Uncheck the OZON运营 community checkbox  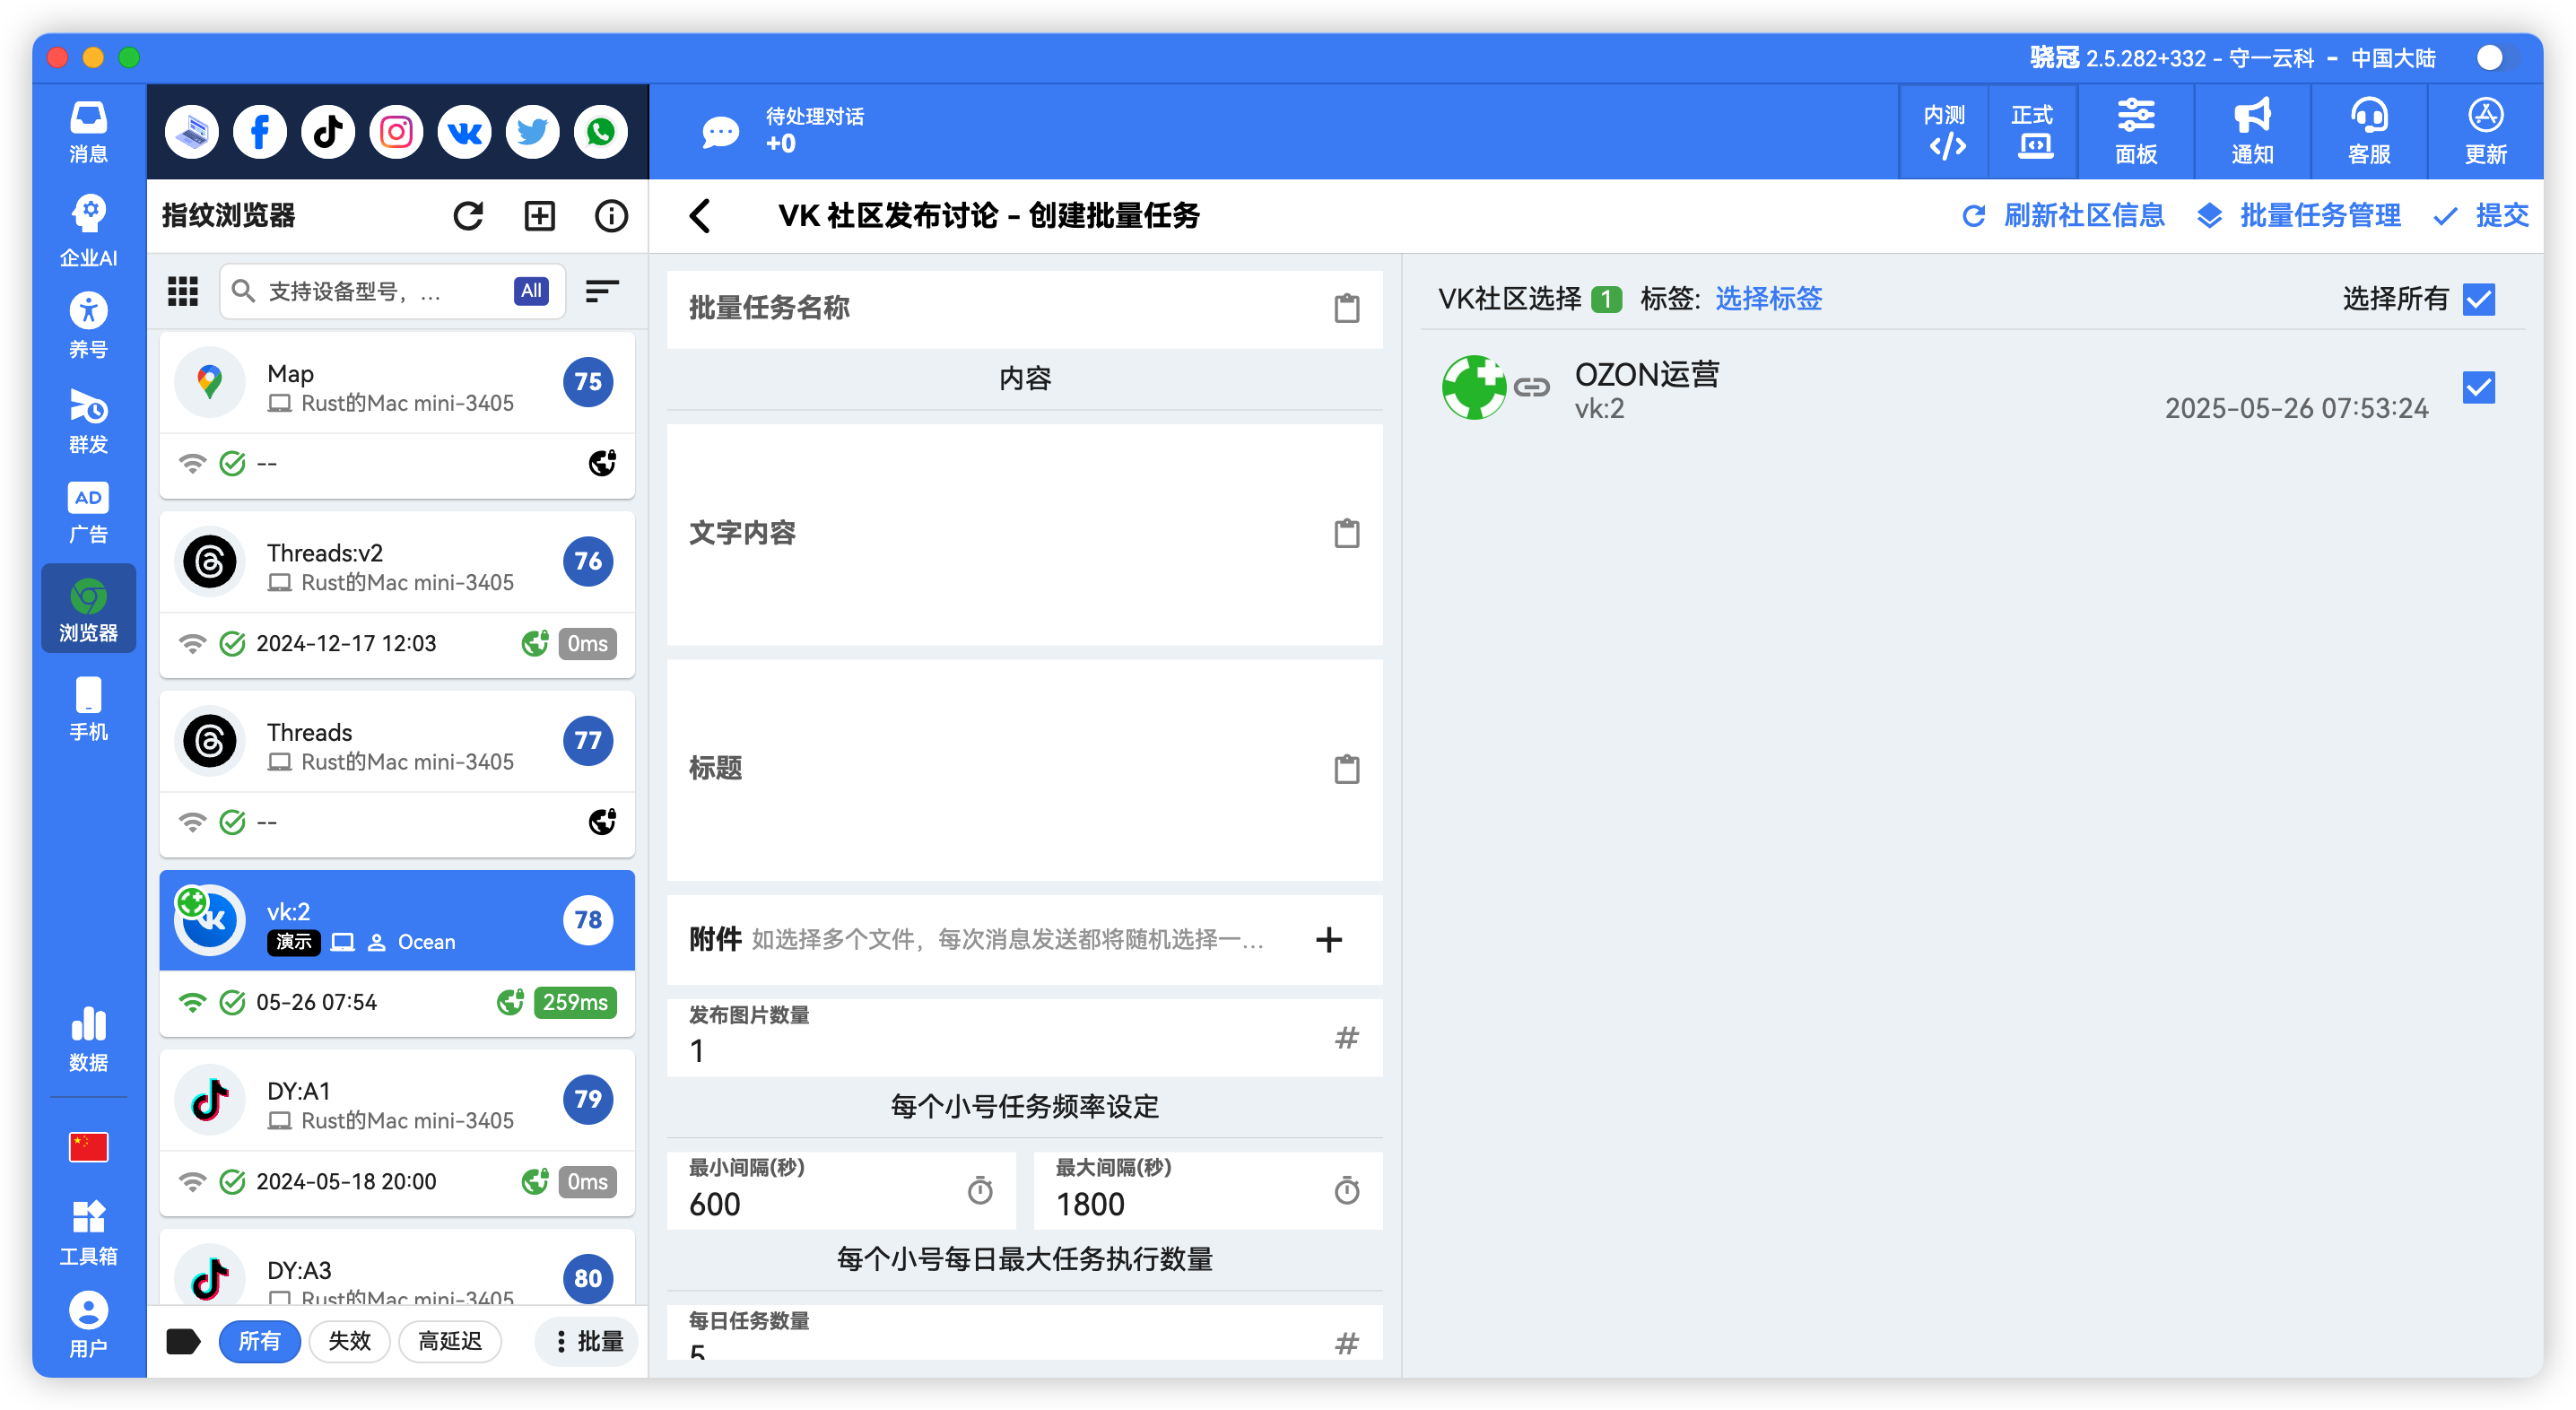[2479, 387]
